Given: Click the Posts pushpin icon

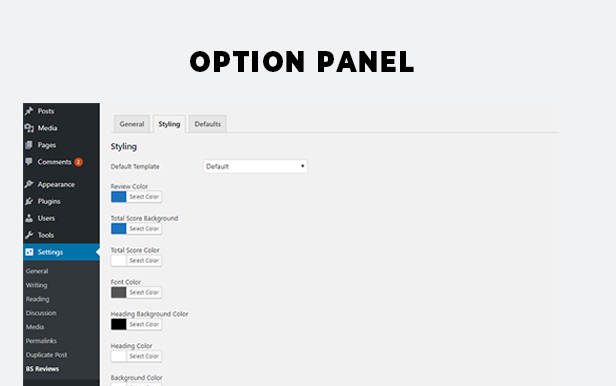Looking at the screenshot, I should tap(29, 111).
